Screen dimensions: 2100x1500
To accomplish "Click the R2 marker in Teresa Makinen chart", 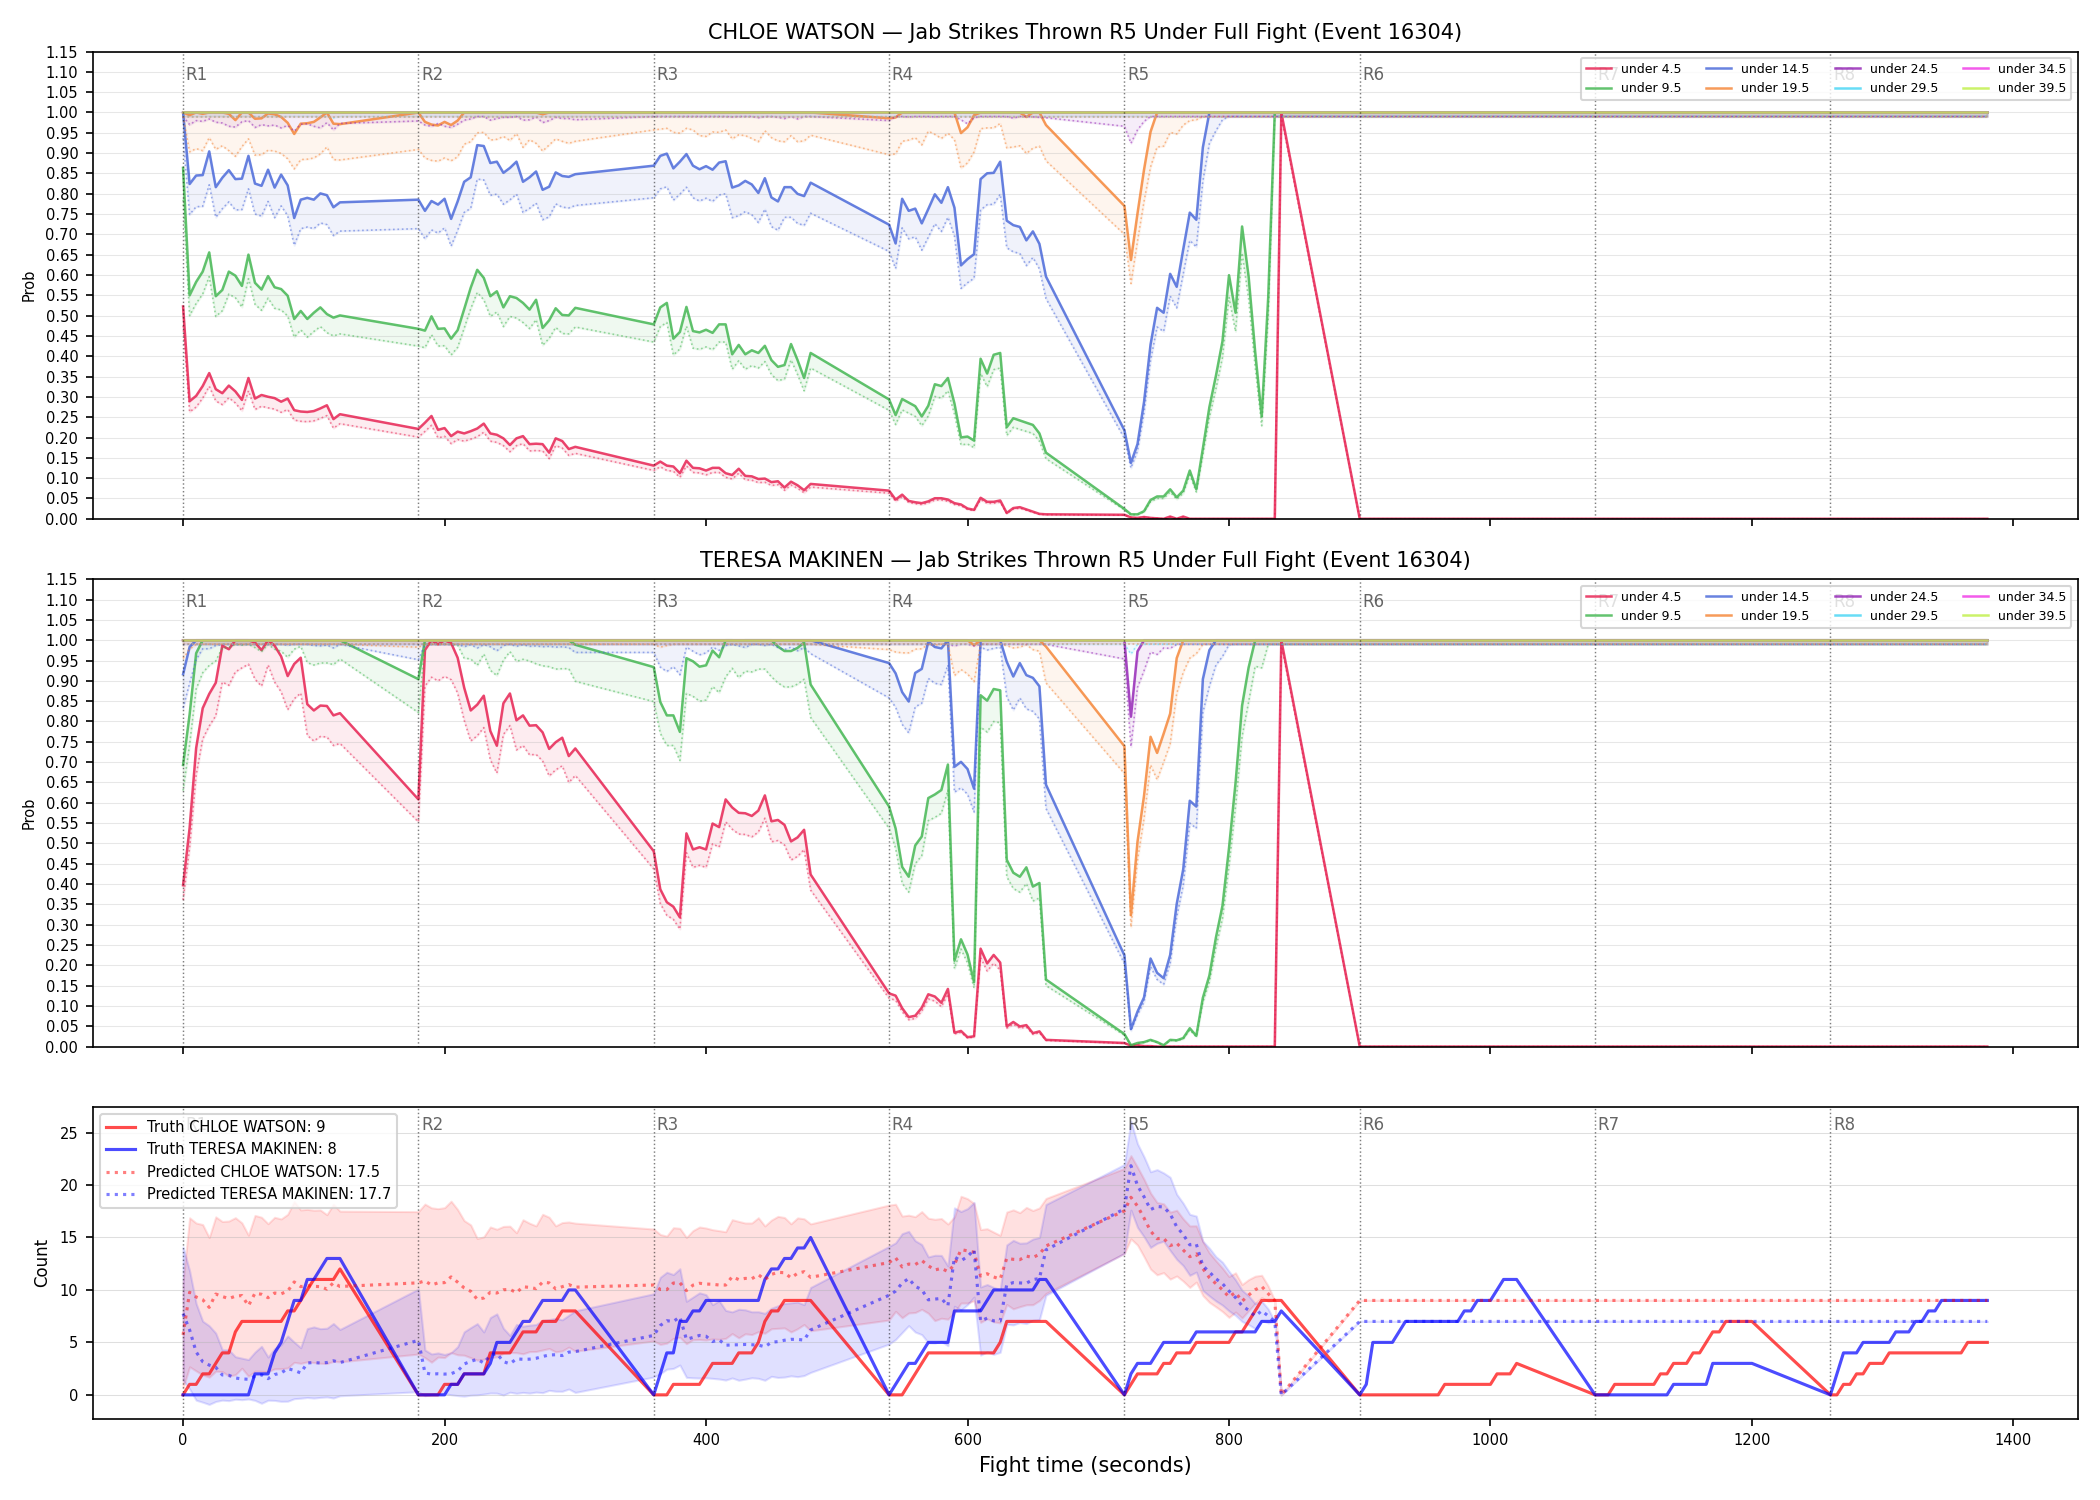I will point(432,601).
